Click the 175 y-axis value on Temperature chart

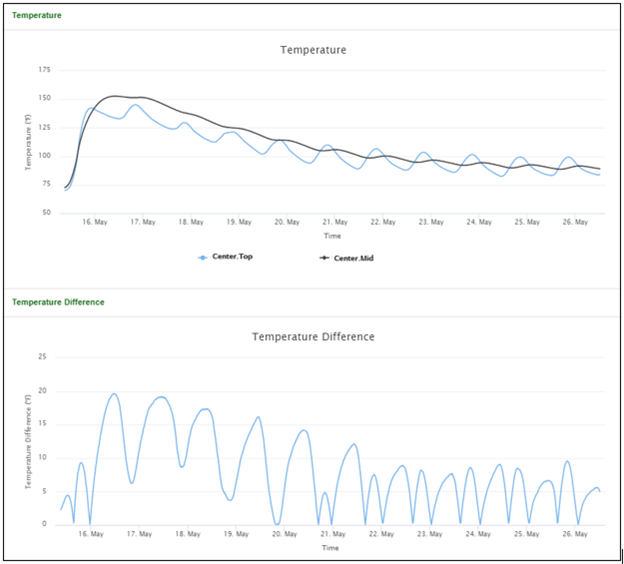pos(45,70)
